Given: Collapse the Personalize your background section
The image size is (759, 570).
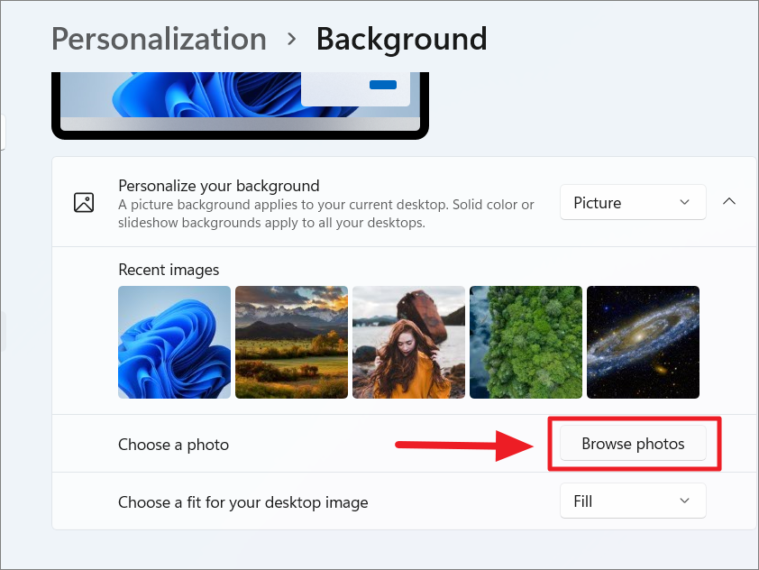Looking at the screenshot, I should (x=729, y=202).
